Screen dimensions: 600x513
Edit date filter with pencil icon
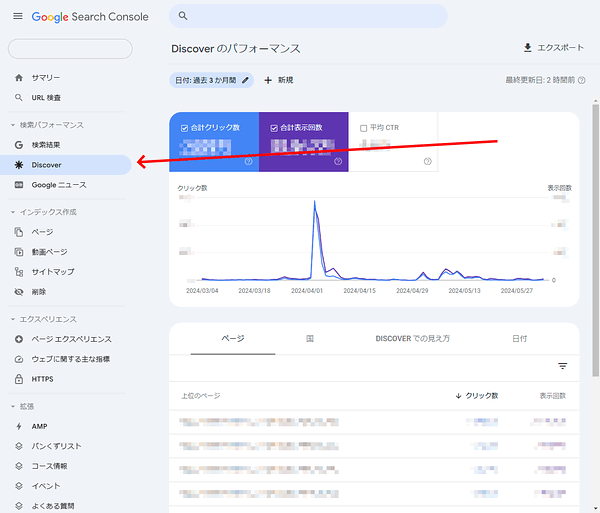pyautogui.click(x=245, y=80)
